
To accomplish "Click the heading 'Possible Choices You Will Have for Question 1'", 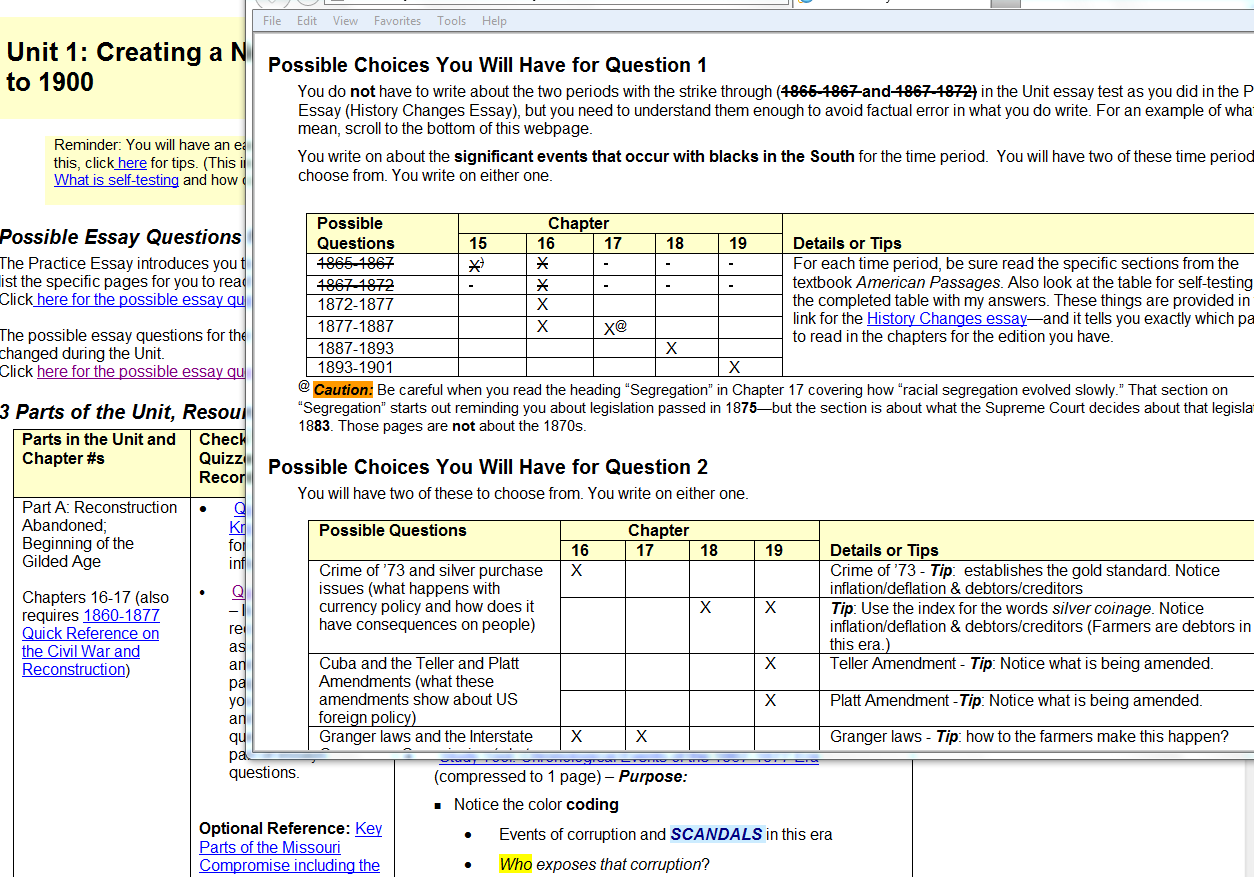I will click(488, 66).
